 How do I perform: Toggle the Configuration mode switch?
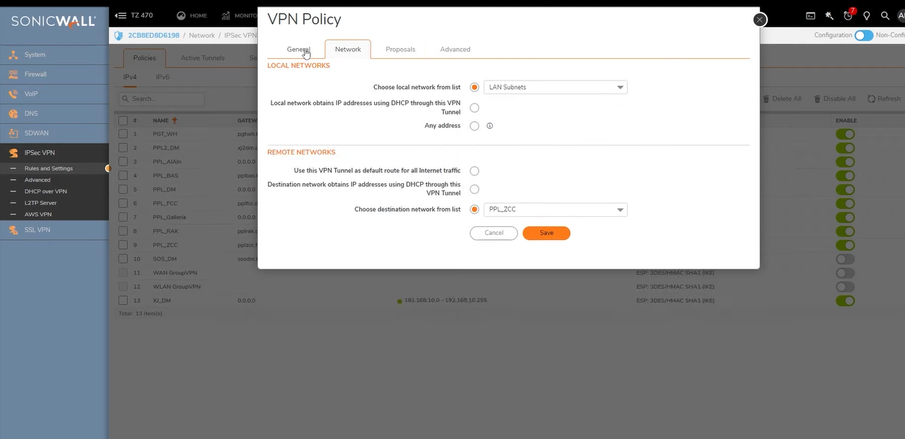[863, 35]
